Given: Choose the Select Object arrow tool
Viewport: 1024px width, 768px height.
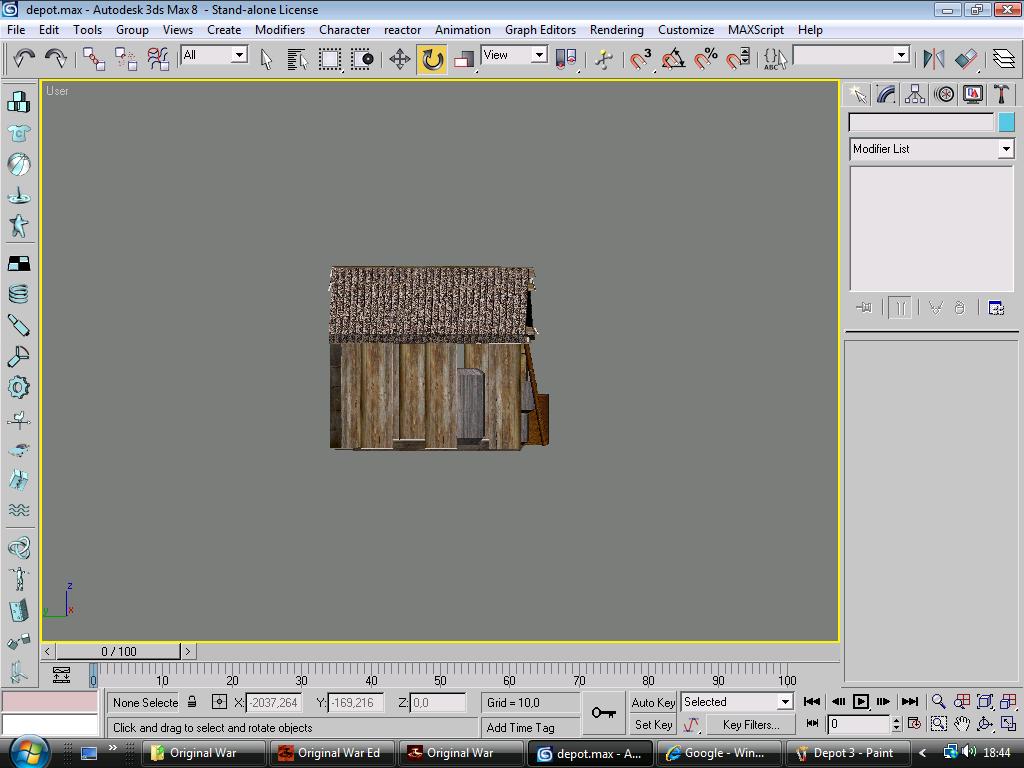Looking at the screenshot, I should (266, 59).
